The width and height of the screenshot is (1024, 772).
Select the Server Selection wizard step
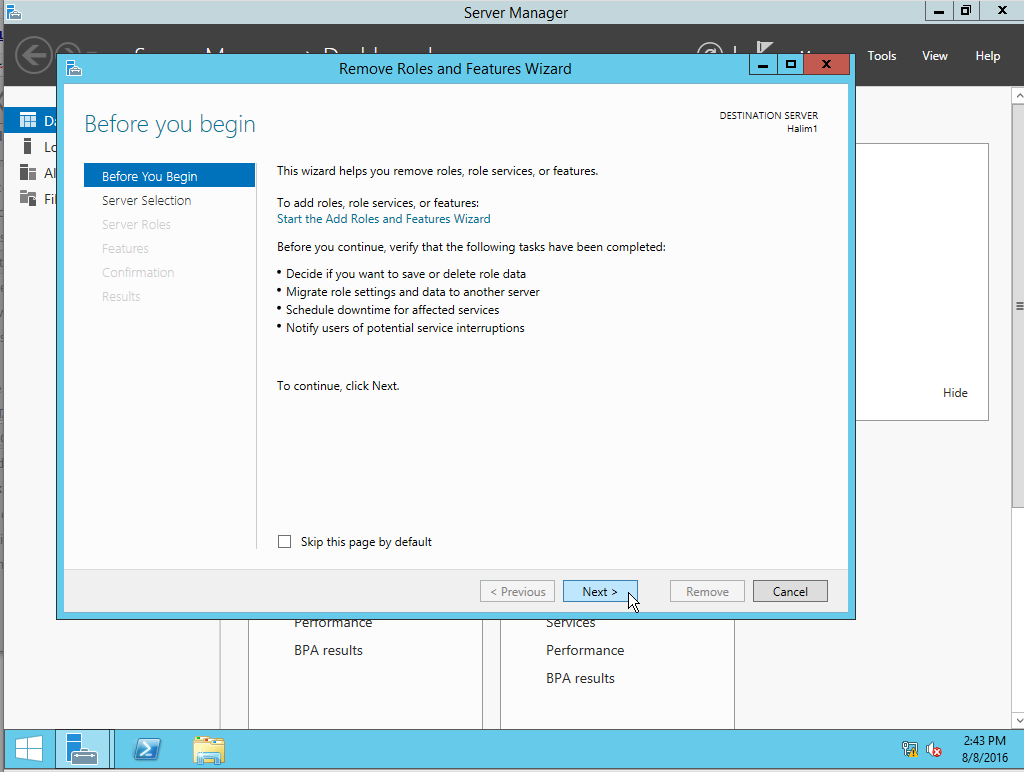click(146, 200)
